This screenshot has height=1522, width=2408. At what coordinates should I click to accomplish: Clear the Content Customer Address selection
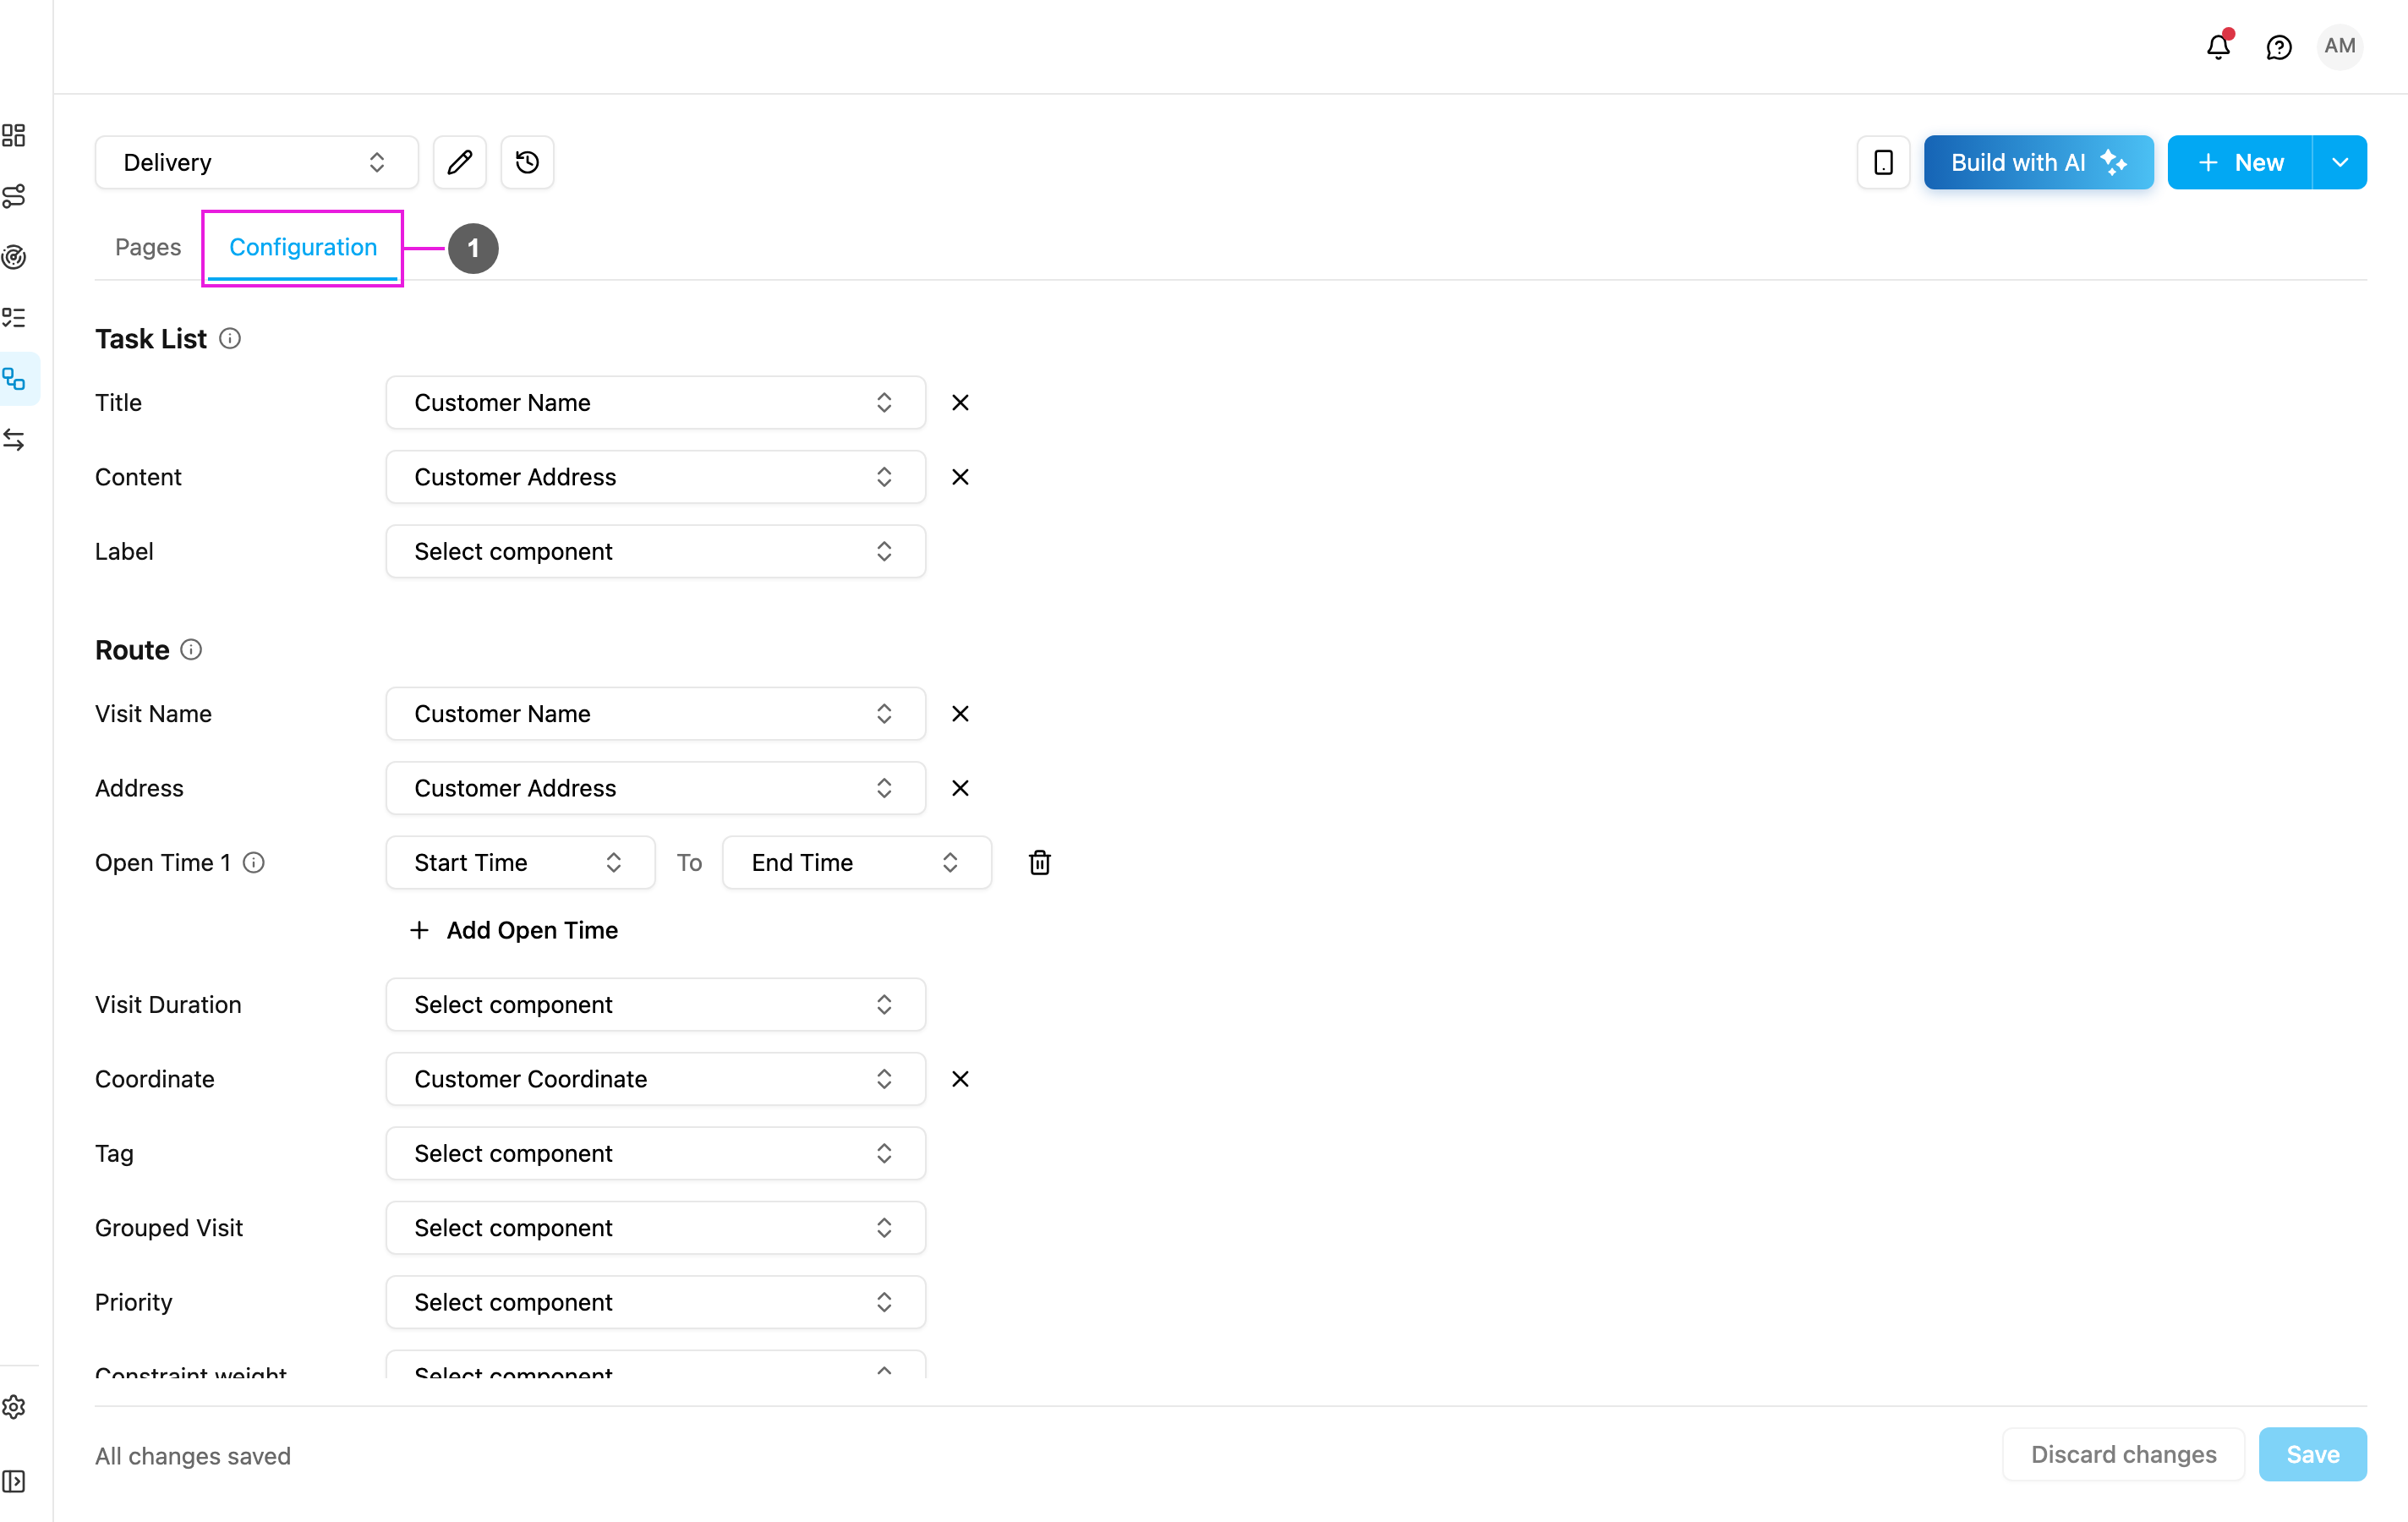(x=960, y=477)
